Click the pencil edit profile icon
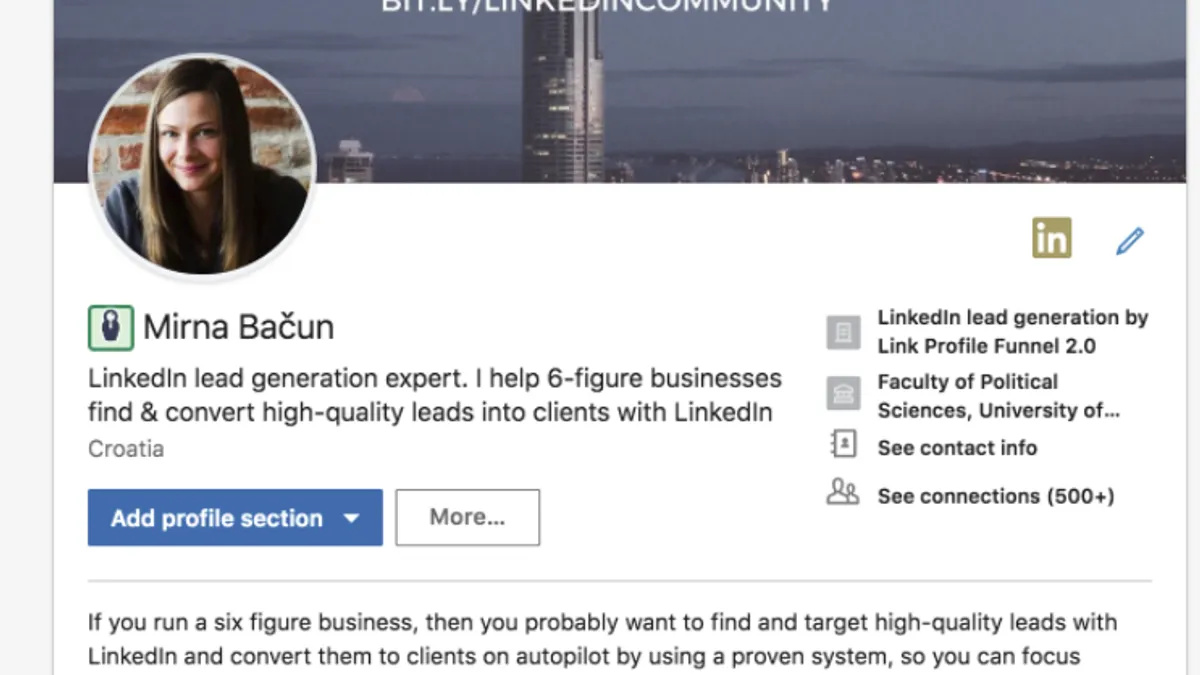This screenshot has height=675, width=1200. 1130,241
